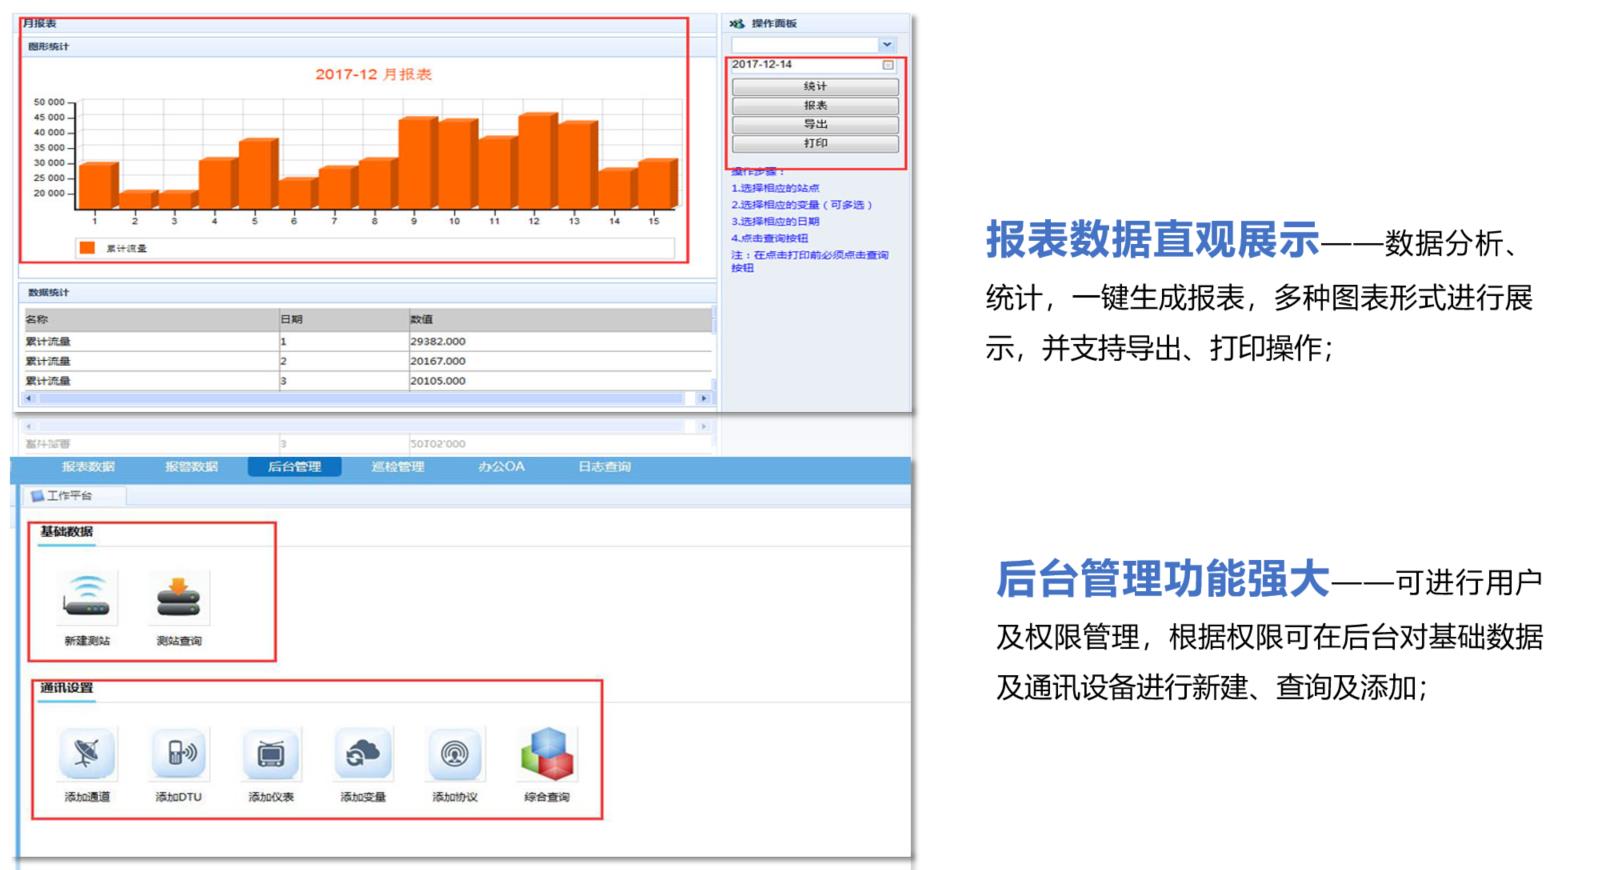
Task: Select the cell with value 29382.000
Action: tap(560, 341)
